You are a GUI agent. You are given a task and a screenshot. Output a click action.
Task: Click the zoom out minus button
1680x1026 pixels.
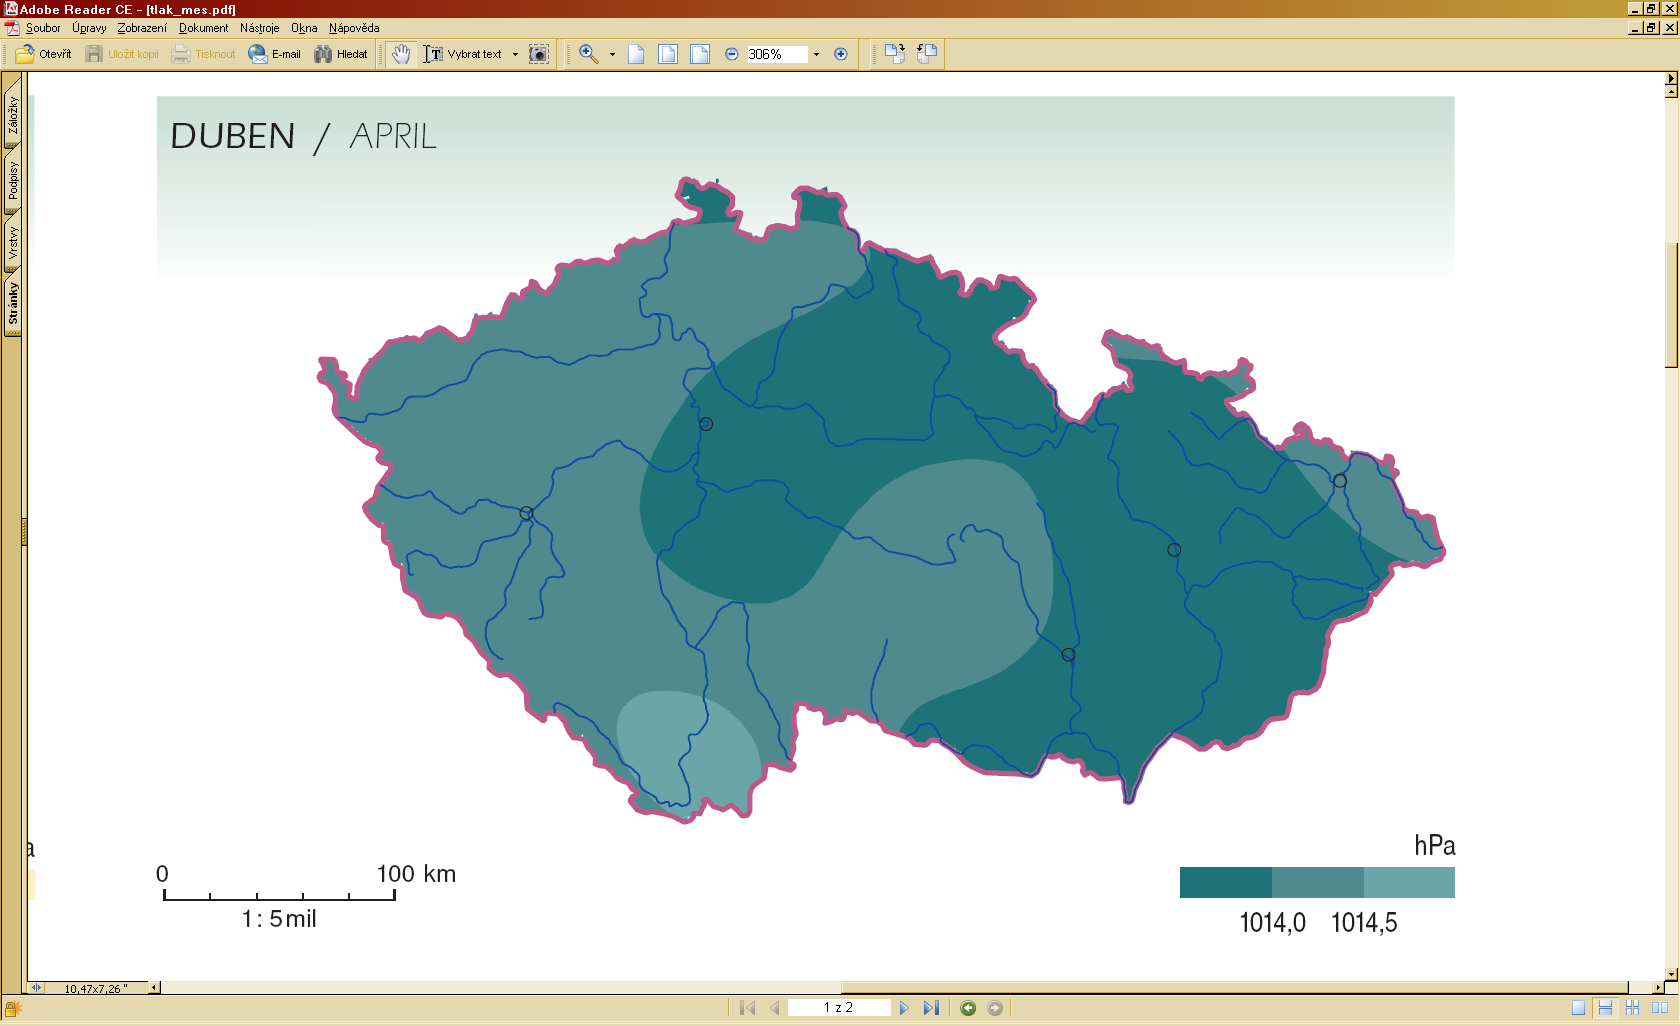(x=732, y=54)
